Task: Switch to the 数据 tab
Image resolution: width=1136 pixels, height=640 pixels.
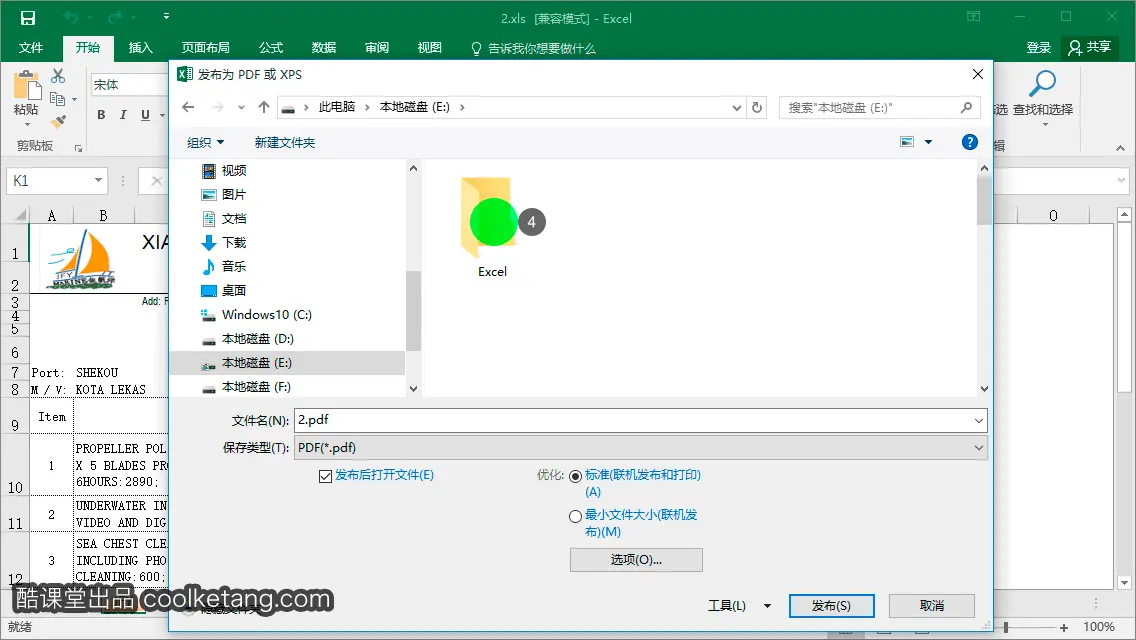Action: [324, 48]
